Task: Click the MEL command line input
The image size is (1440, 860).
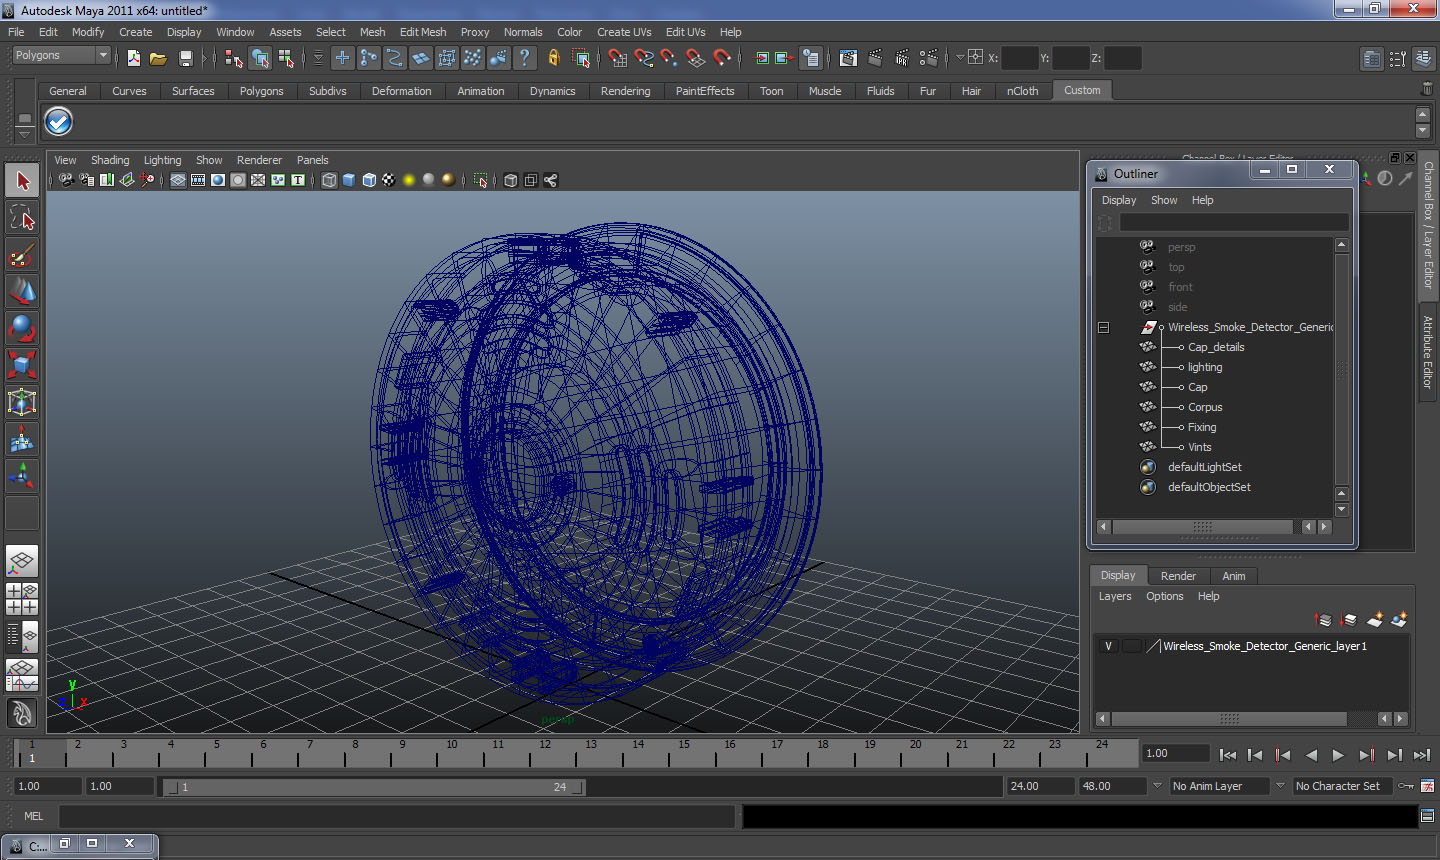Action: 397,816
